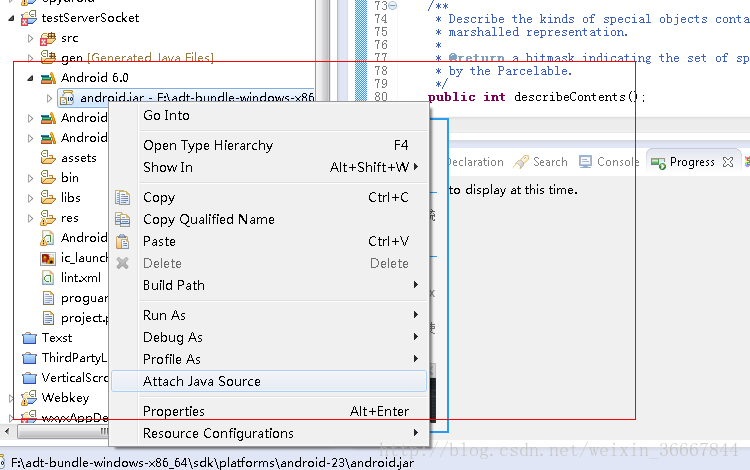Open the Profile As submenu
Screen dimensions: 750x470
pyautogui.click(x=269, y=360)
